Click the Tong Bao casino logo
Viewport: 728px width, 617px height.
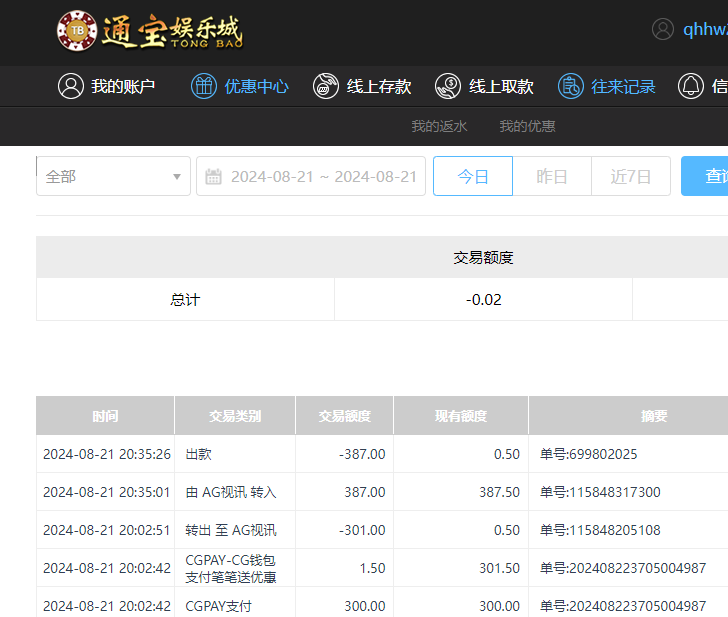point(150,31)
